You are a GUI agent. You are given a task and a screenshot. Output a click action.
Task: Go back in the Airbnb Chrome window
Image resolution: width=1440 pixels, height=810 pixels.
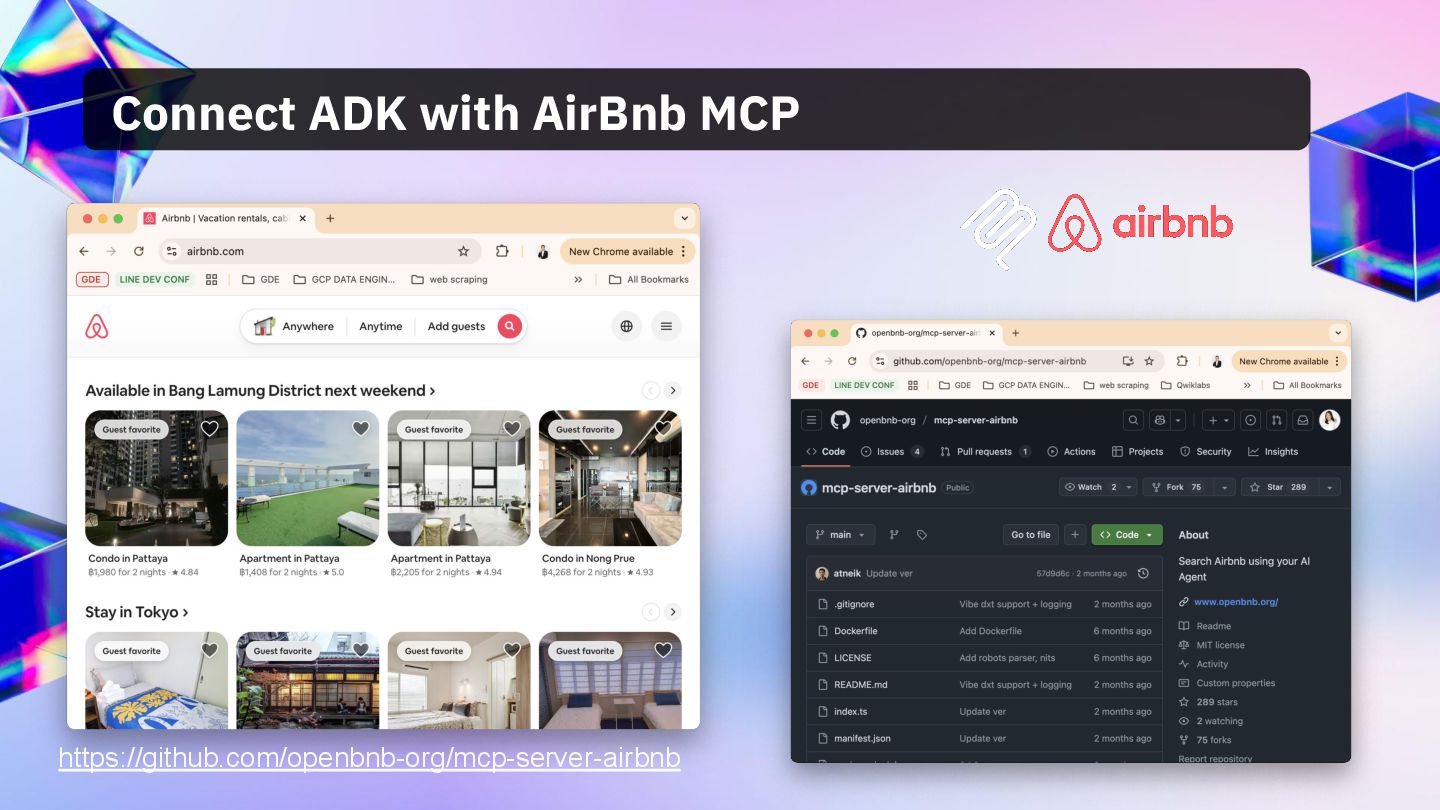tap(84, 251)
